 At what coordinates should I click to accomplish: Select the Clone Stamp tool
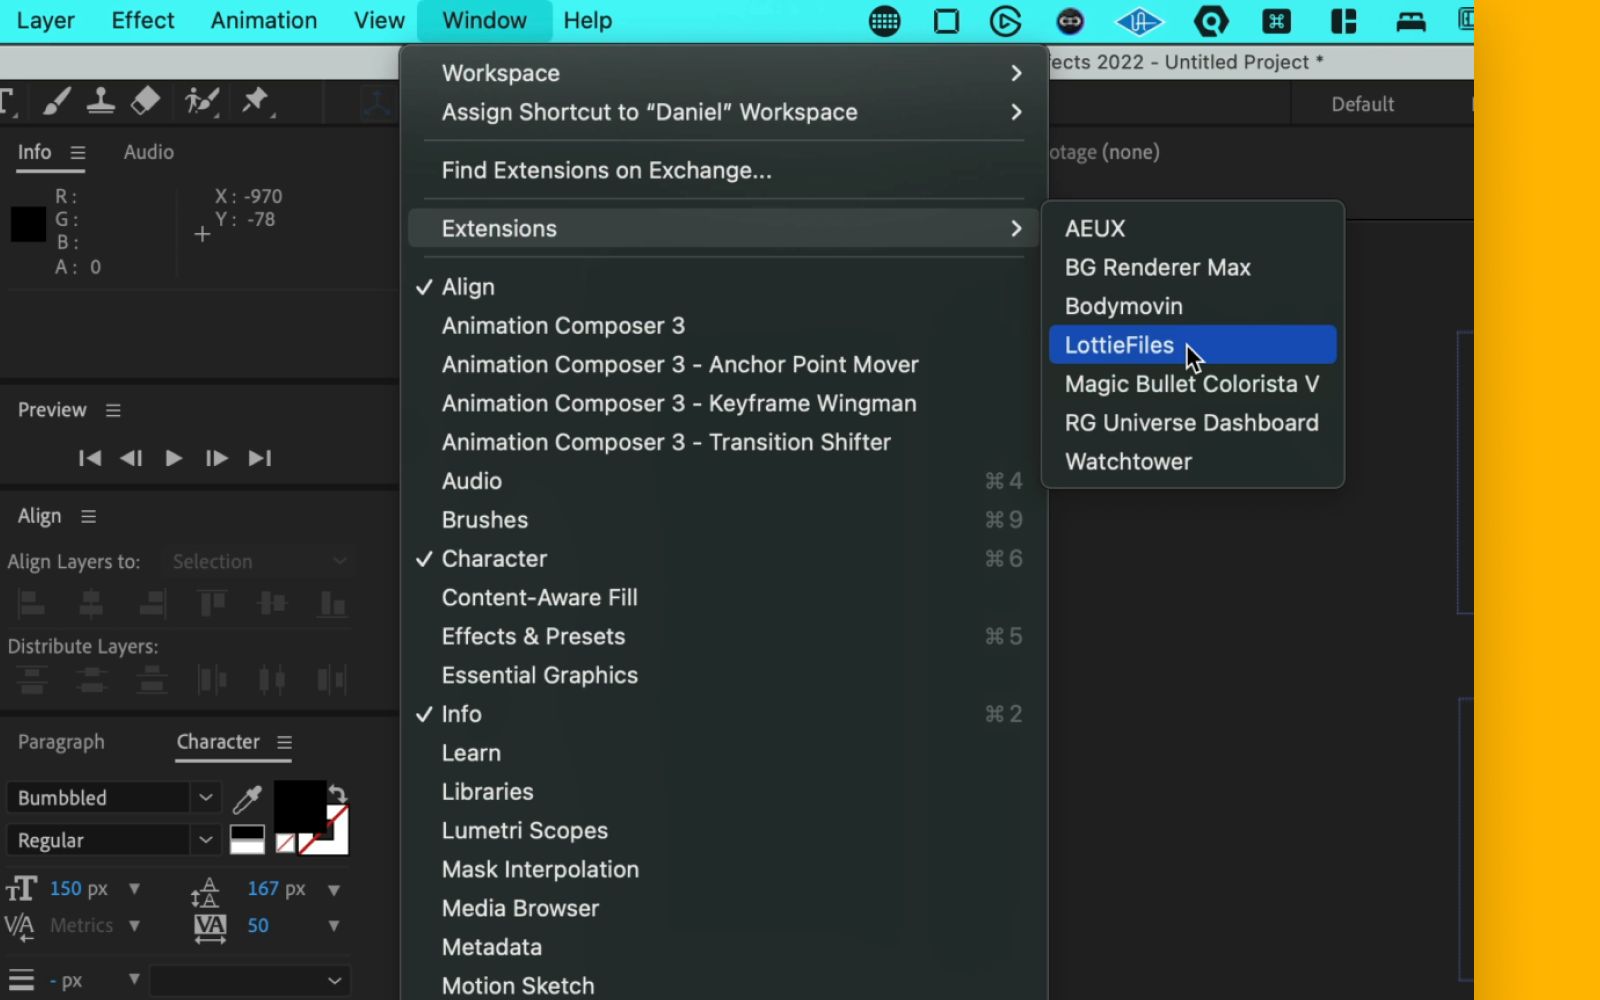point(101,101)
